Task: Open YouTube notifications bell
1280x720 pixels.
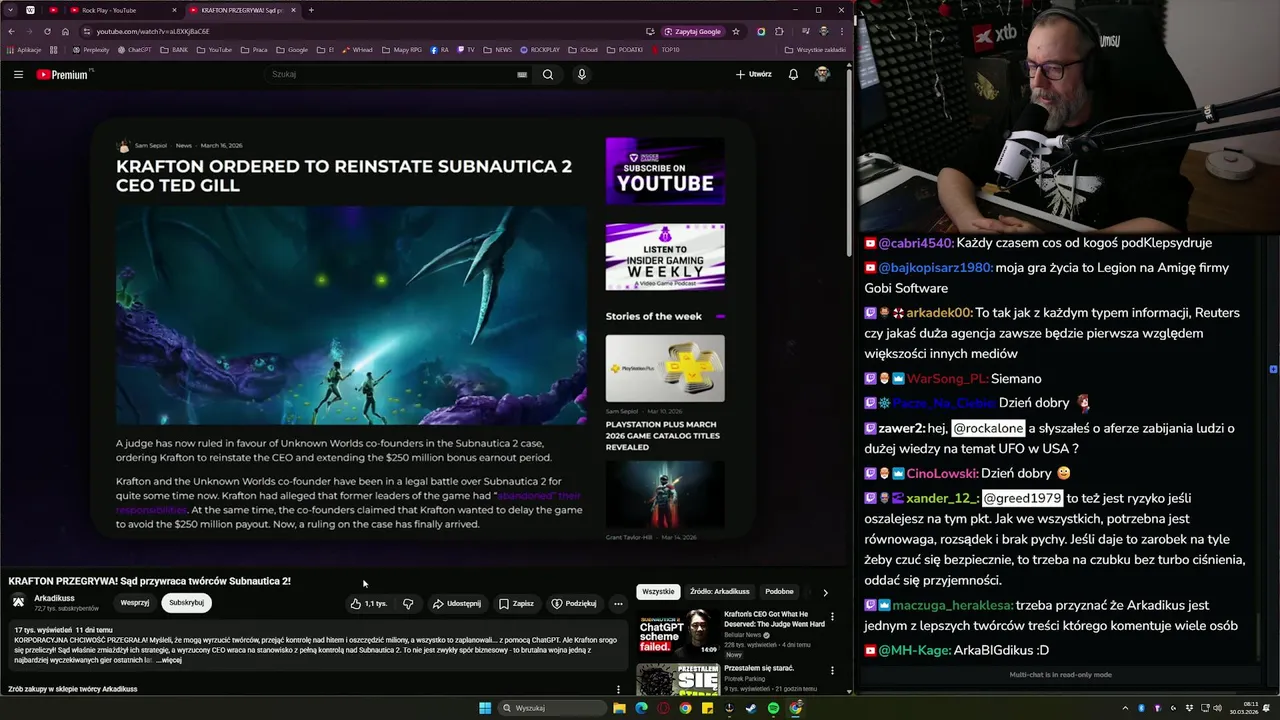Action: [x=793, y=74]
